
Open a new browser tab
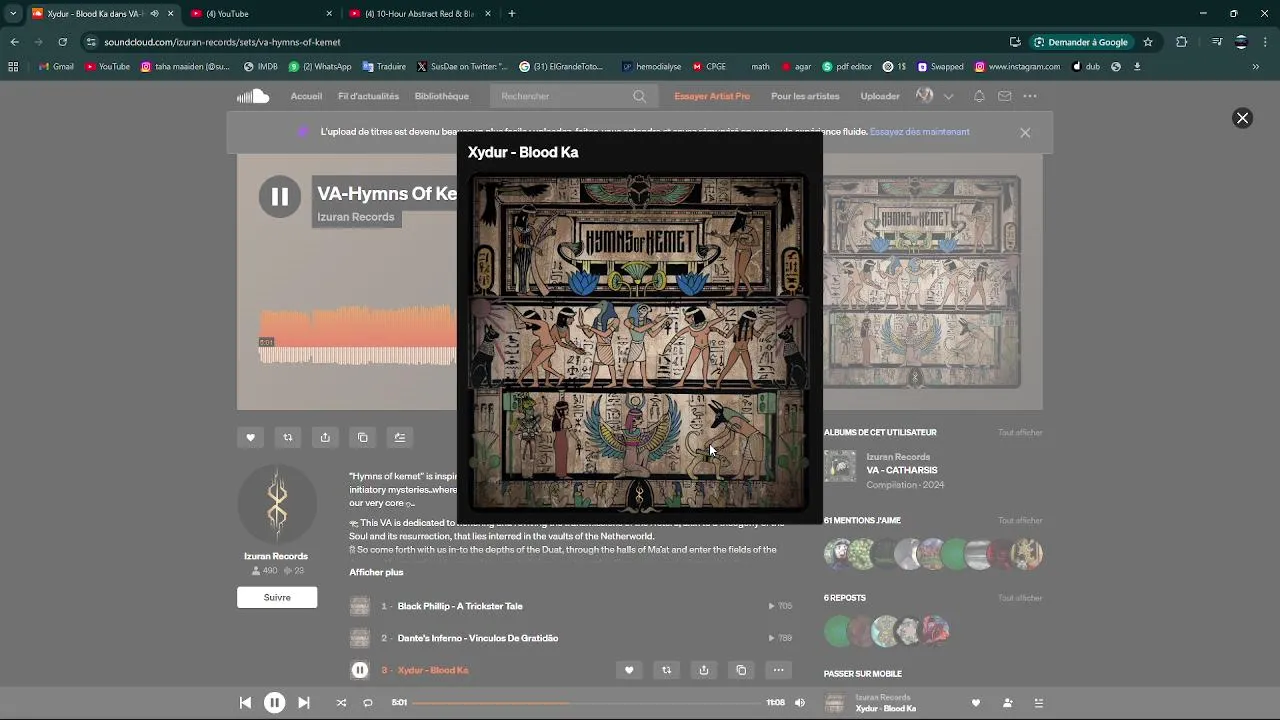tap(512, 14)
